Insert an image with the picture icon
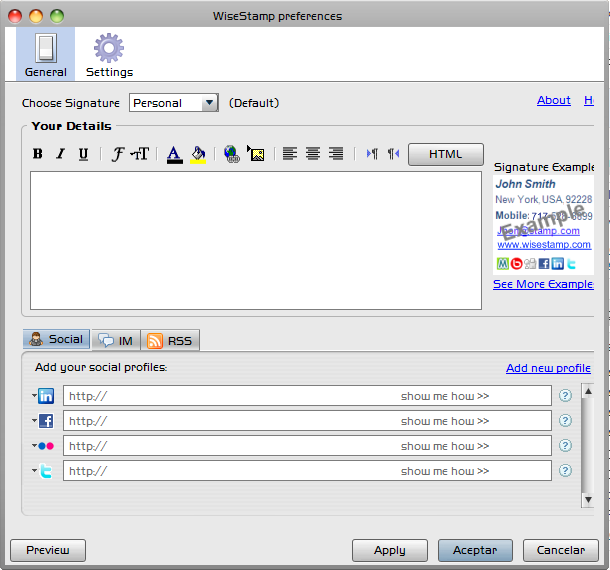This screenshot has height=570, width=610. [x=256, y=153]
